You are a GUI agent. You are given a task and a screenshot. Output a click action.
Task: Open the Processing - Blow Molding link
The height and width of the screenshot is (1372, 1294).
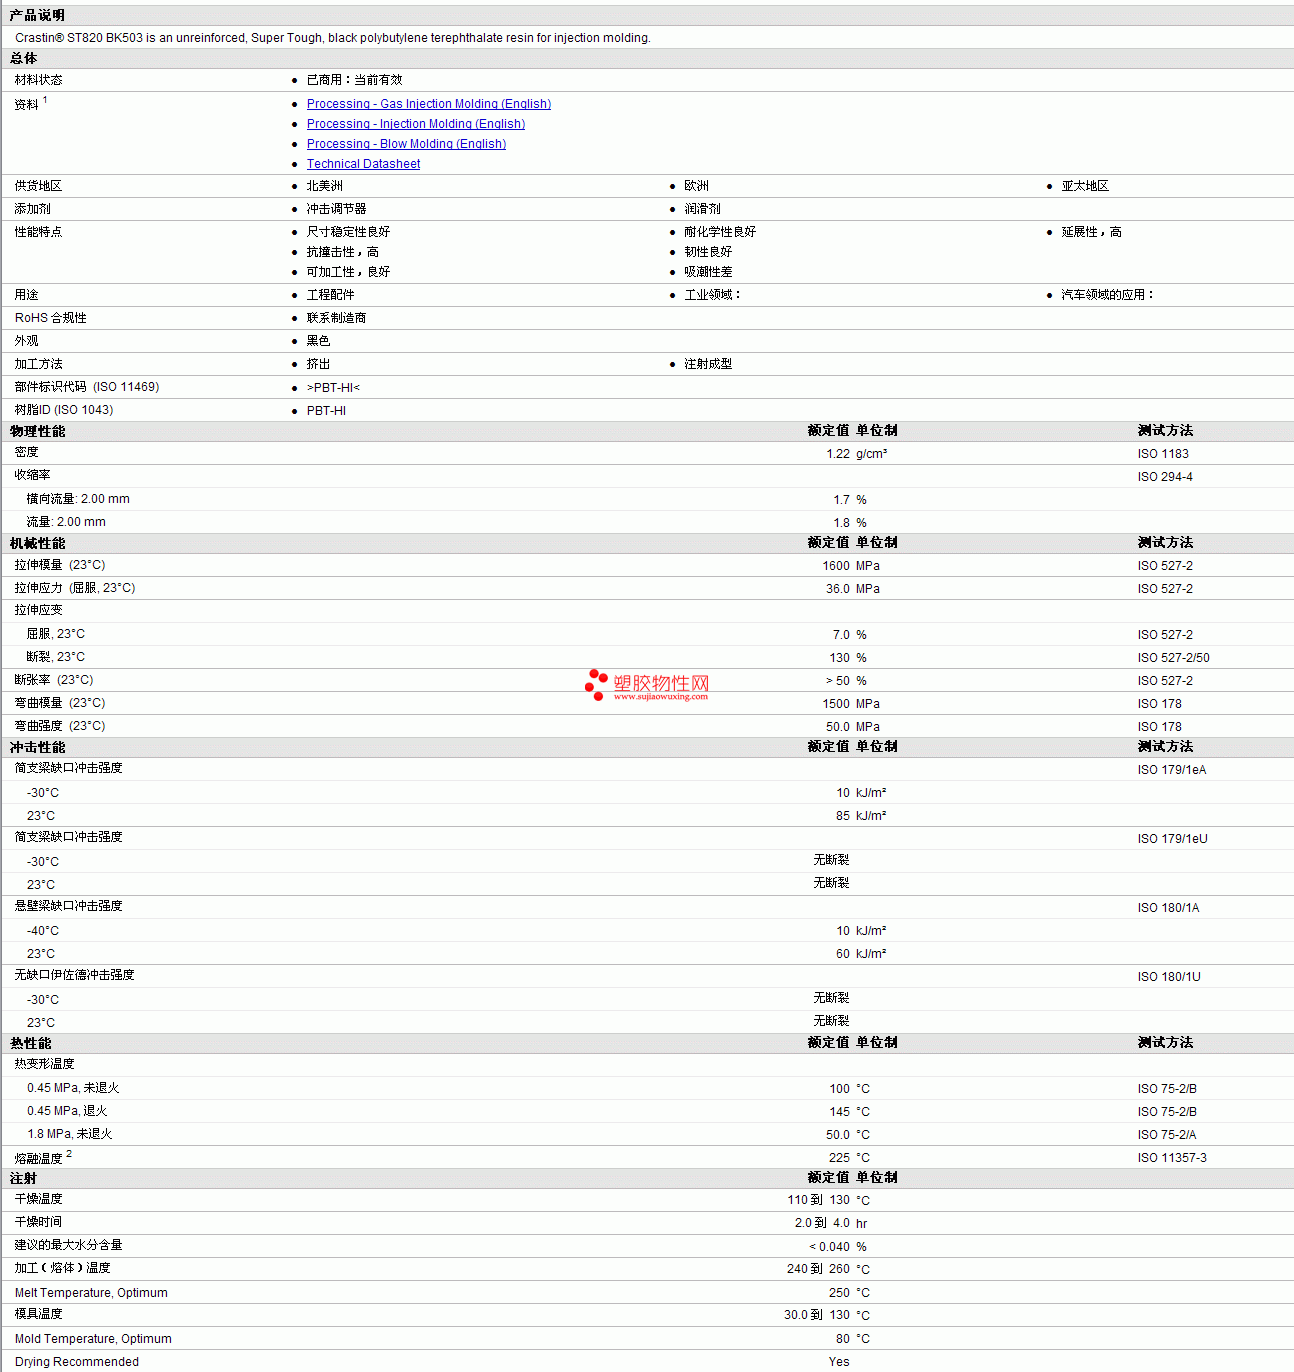coord(406,144)
